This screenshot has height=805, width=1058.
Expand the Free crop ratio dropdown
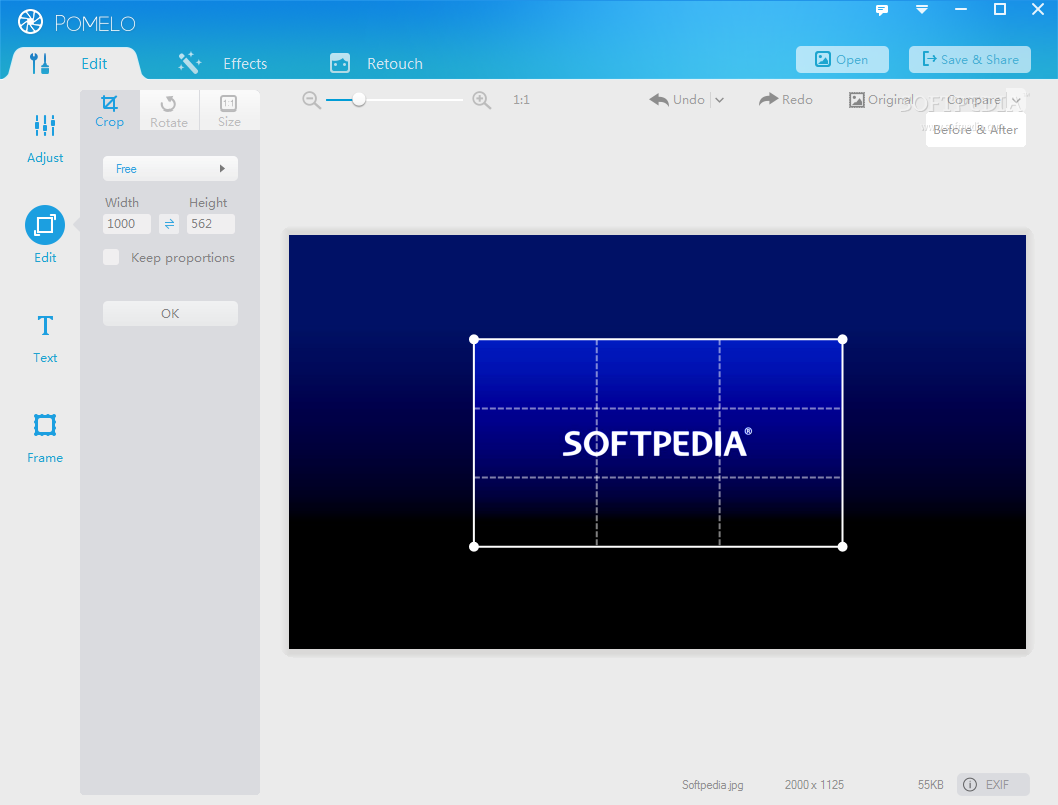(170, 169)
